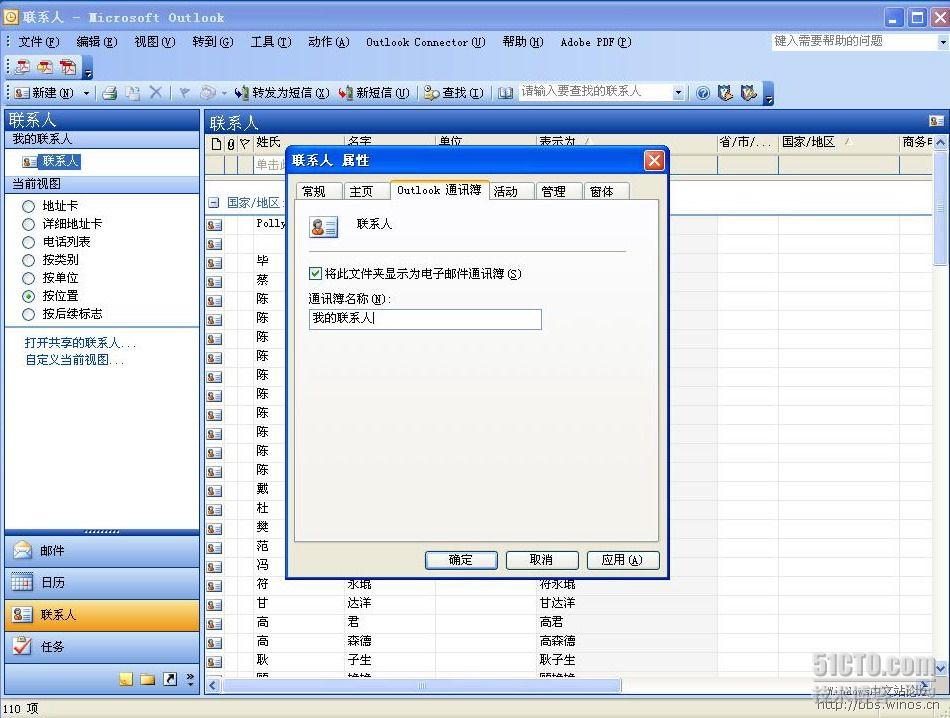Screen dimensions: 950x718
Task: Click the 通讯簿名称 text field
Action: tap(425, 319)
